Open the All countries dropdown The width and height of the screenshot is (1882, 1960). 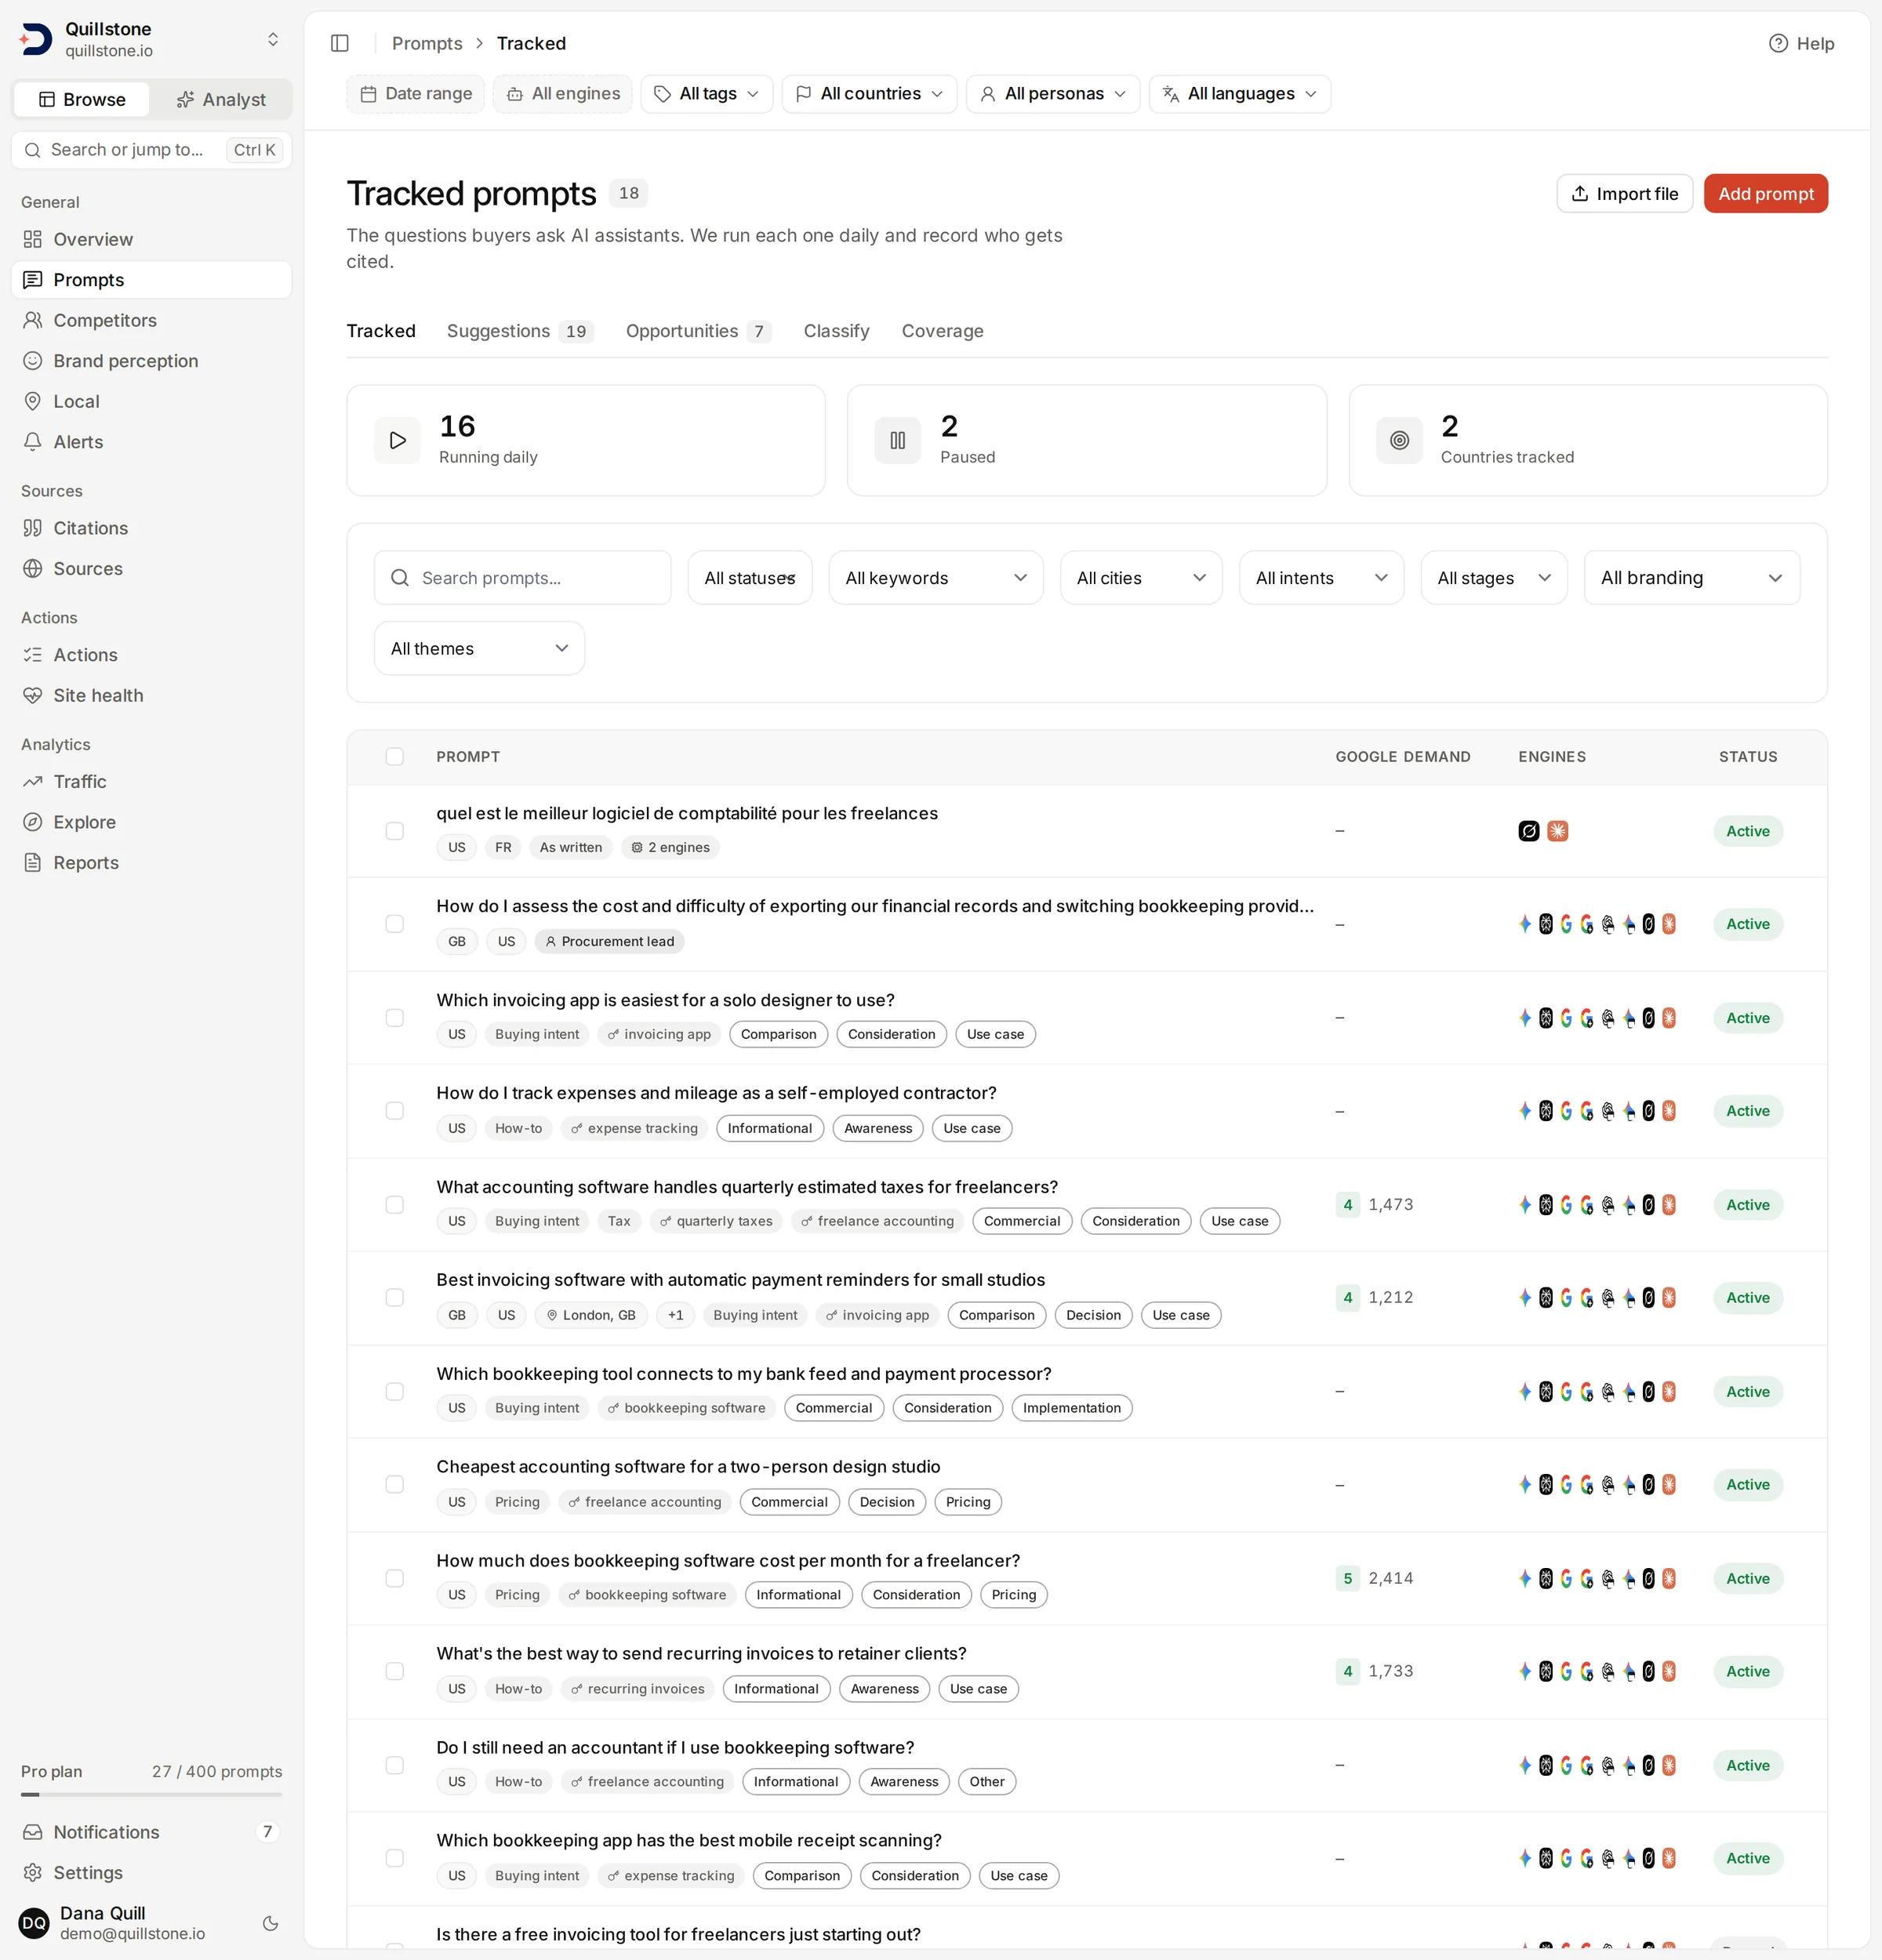coord(869,94)
